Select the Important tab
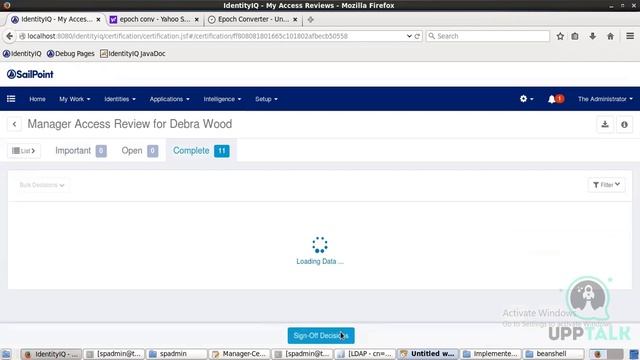The height and width of the screenshot is (360, 640). [x=81, y=151]
